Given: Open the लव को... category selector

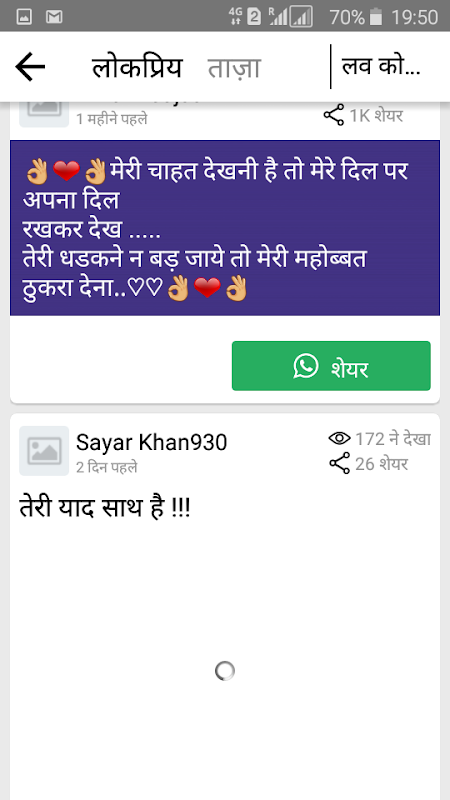Looking at the screenshot, I should 381,67.
